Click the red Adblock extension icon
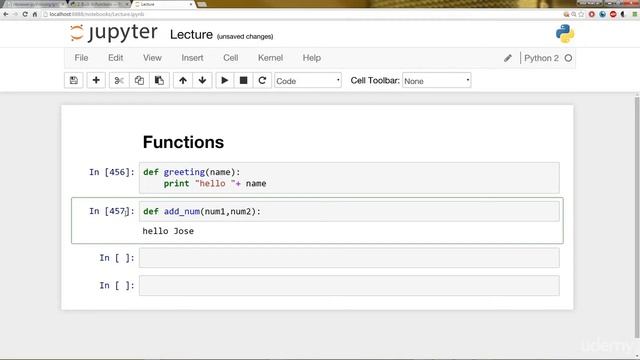Image resolution: width=640 pixels, height=360 pixels. [x=613, y=14]
